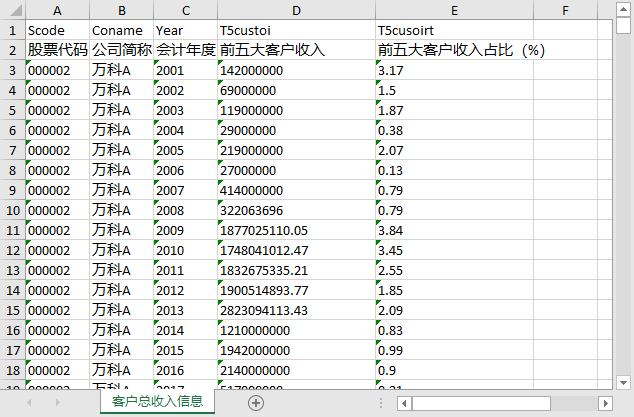Select the 股票代码 cell
The width and height of the screenshot is (634, 417).
[57, 50]
